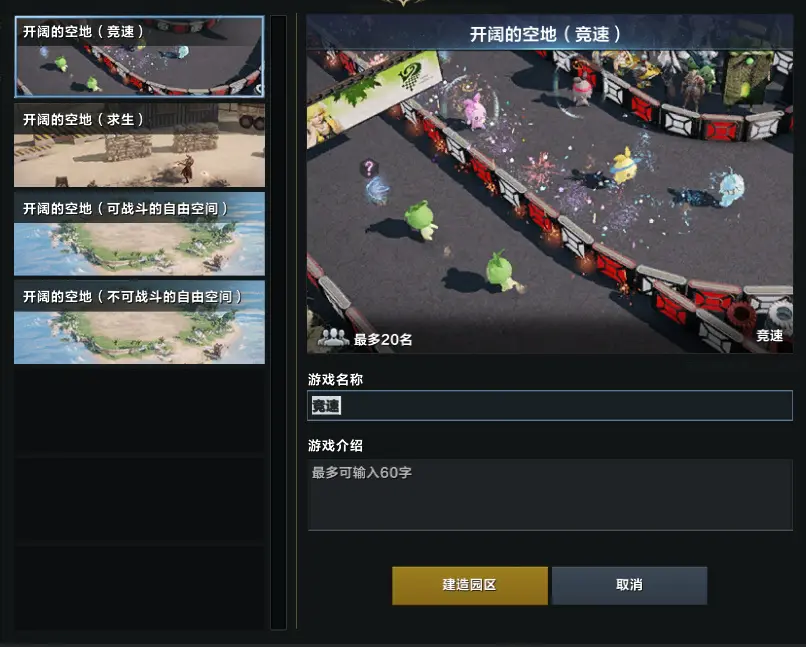Viewport: 806px width, 647px height.
Task: Click the 建造园区 gold button
Action: coord(469,585)
